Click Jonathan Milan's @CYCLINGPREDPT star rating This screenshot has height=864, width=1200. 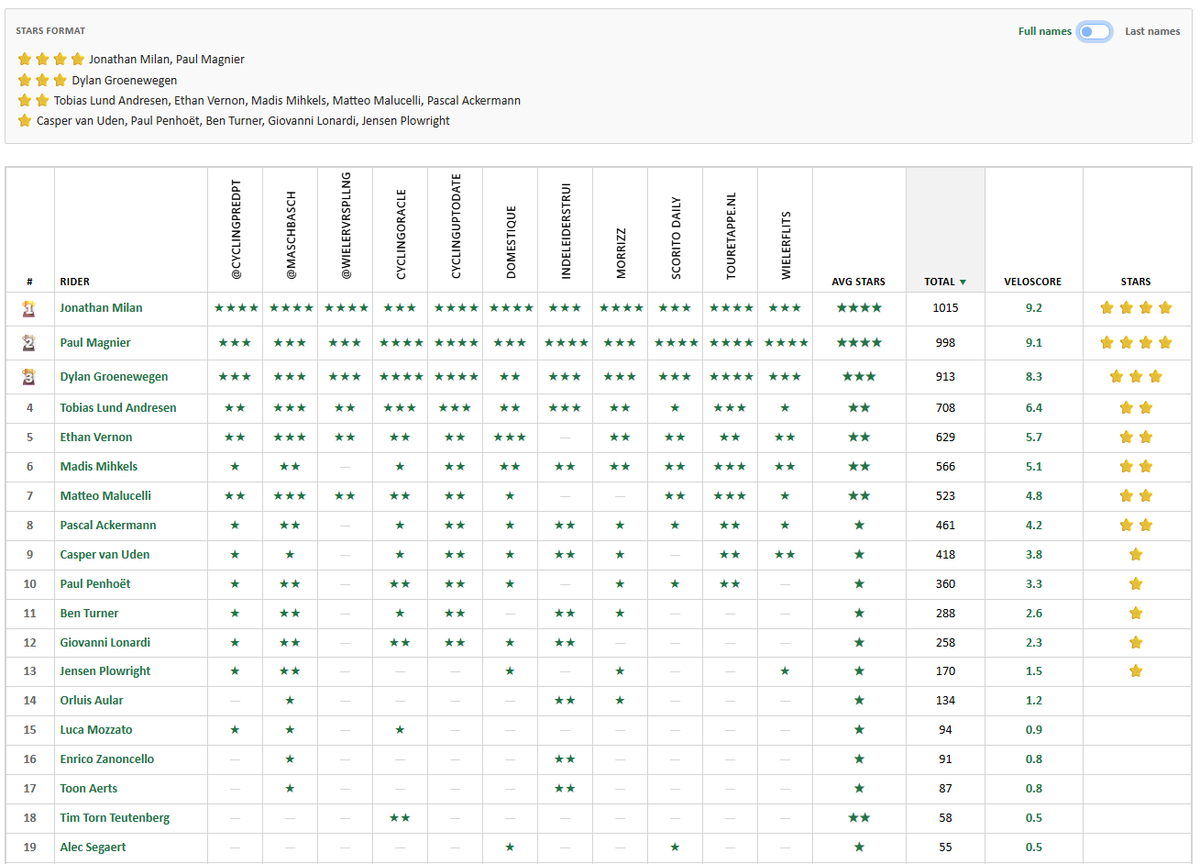tap(236, 308)
